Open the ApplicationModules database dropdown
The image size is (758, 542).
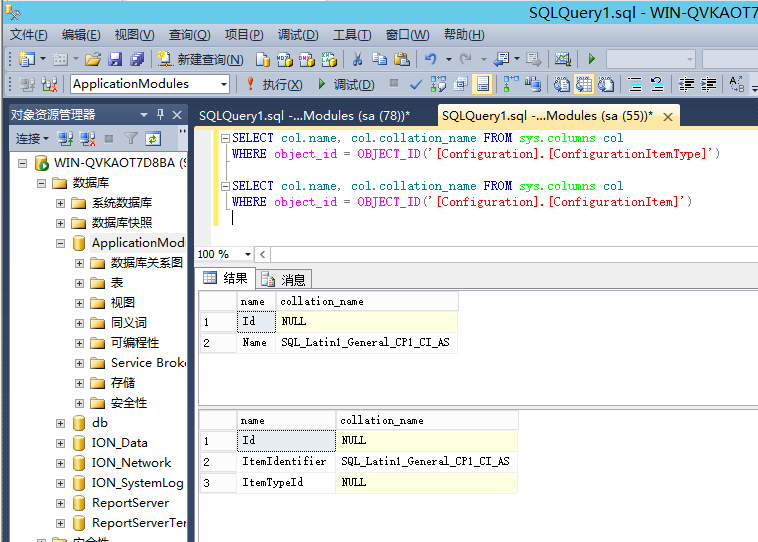(223, 85)
